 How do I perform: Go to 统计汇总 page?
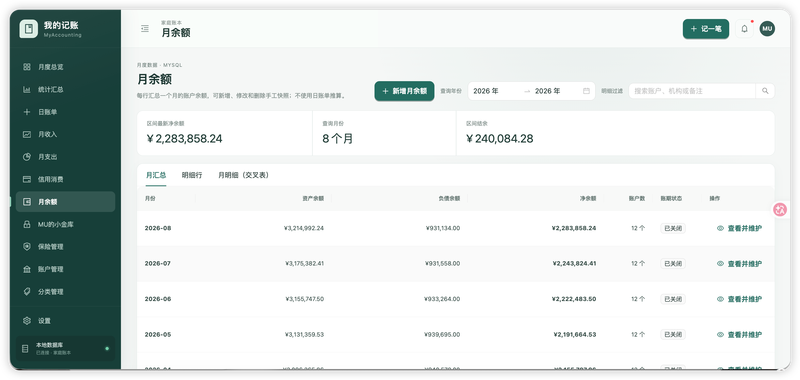[x=65, y=89]
